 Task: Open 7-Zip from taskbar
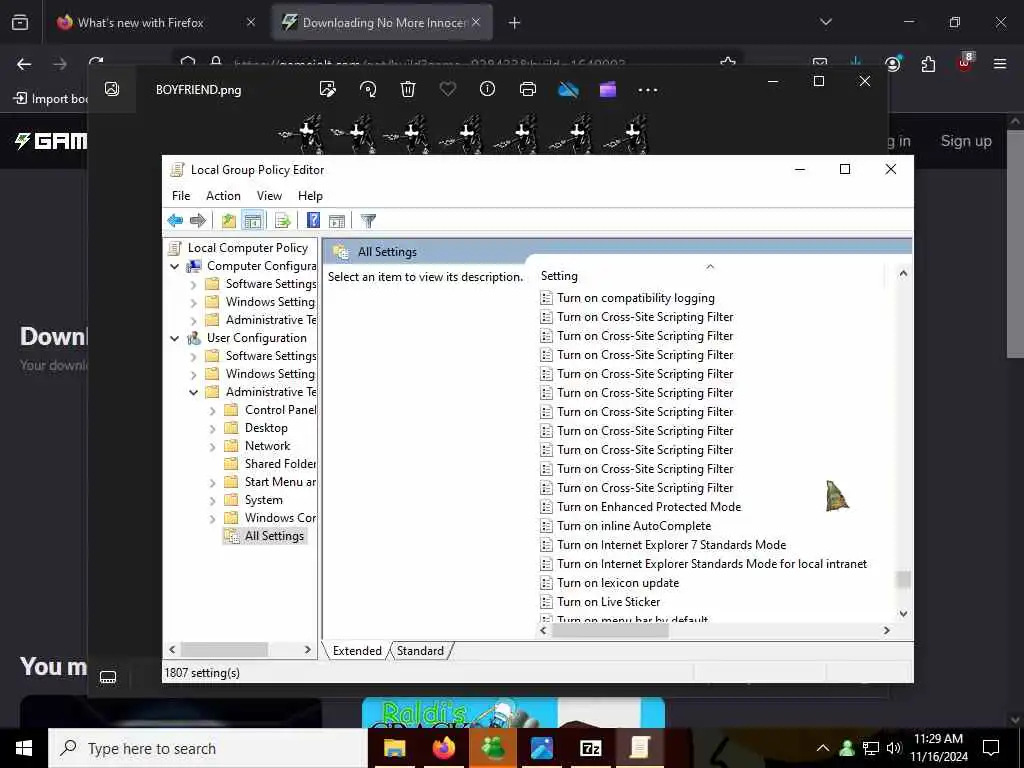pyautogui.click(x=590, y=748)
